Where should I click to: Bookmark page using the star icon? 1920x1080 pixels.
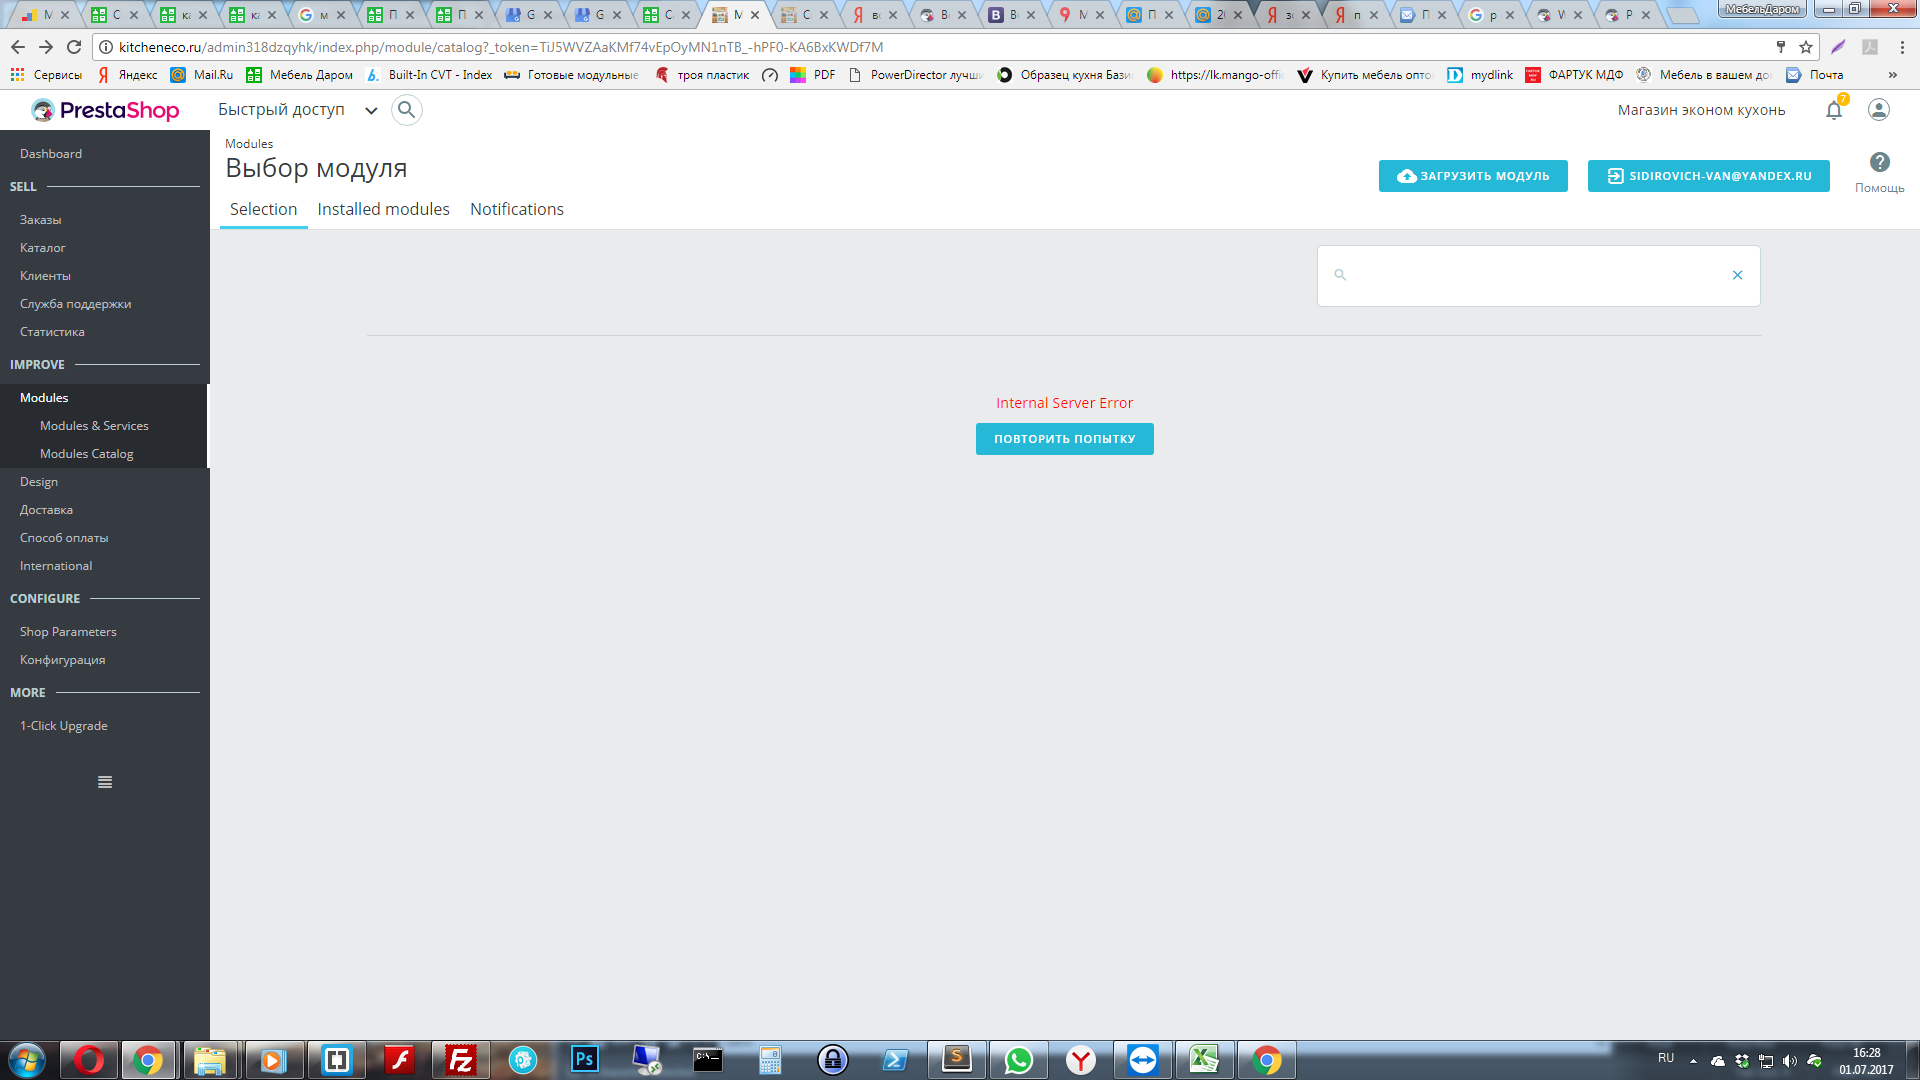click(1806, 47)
